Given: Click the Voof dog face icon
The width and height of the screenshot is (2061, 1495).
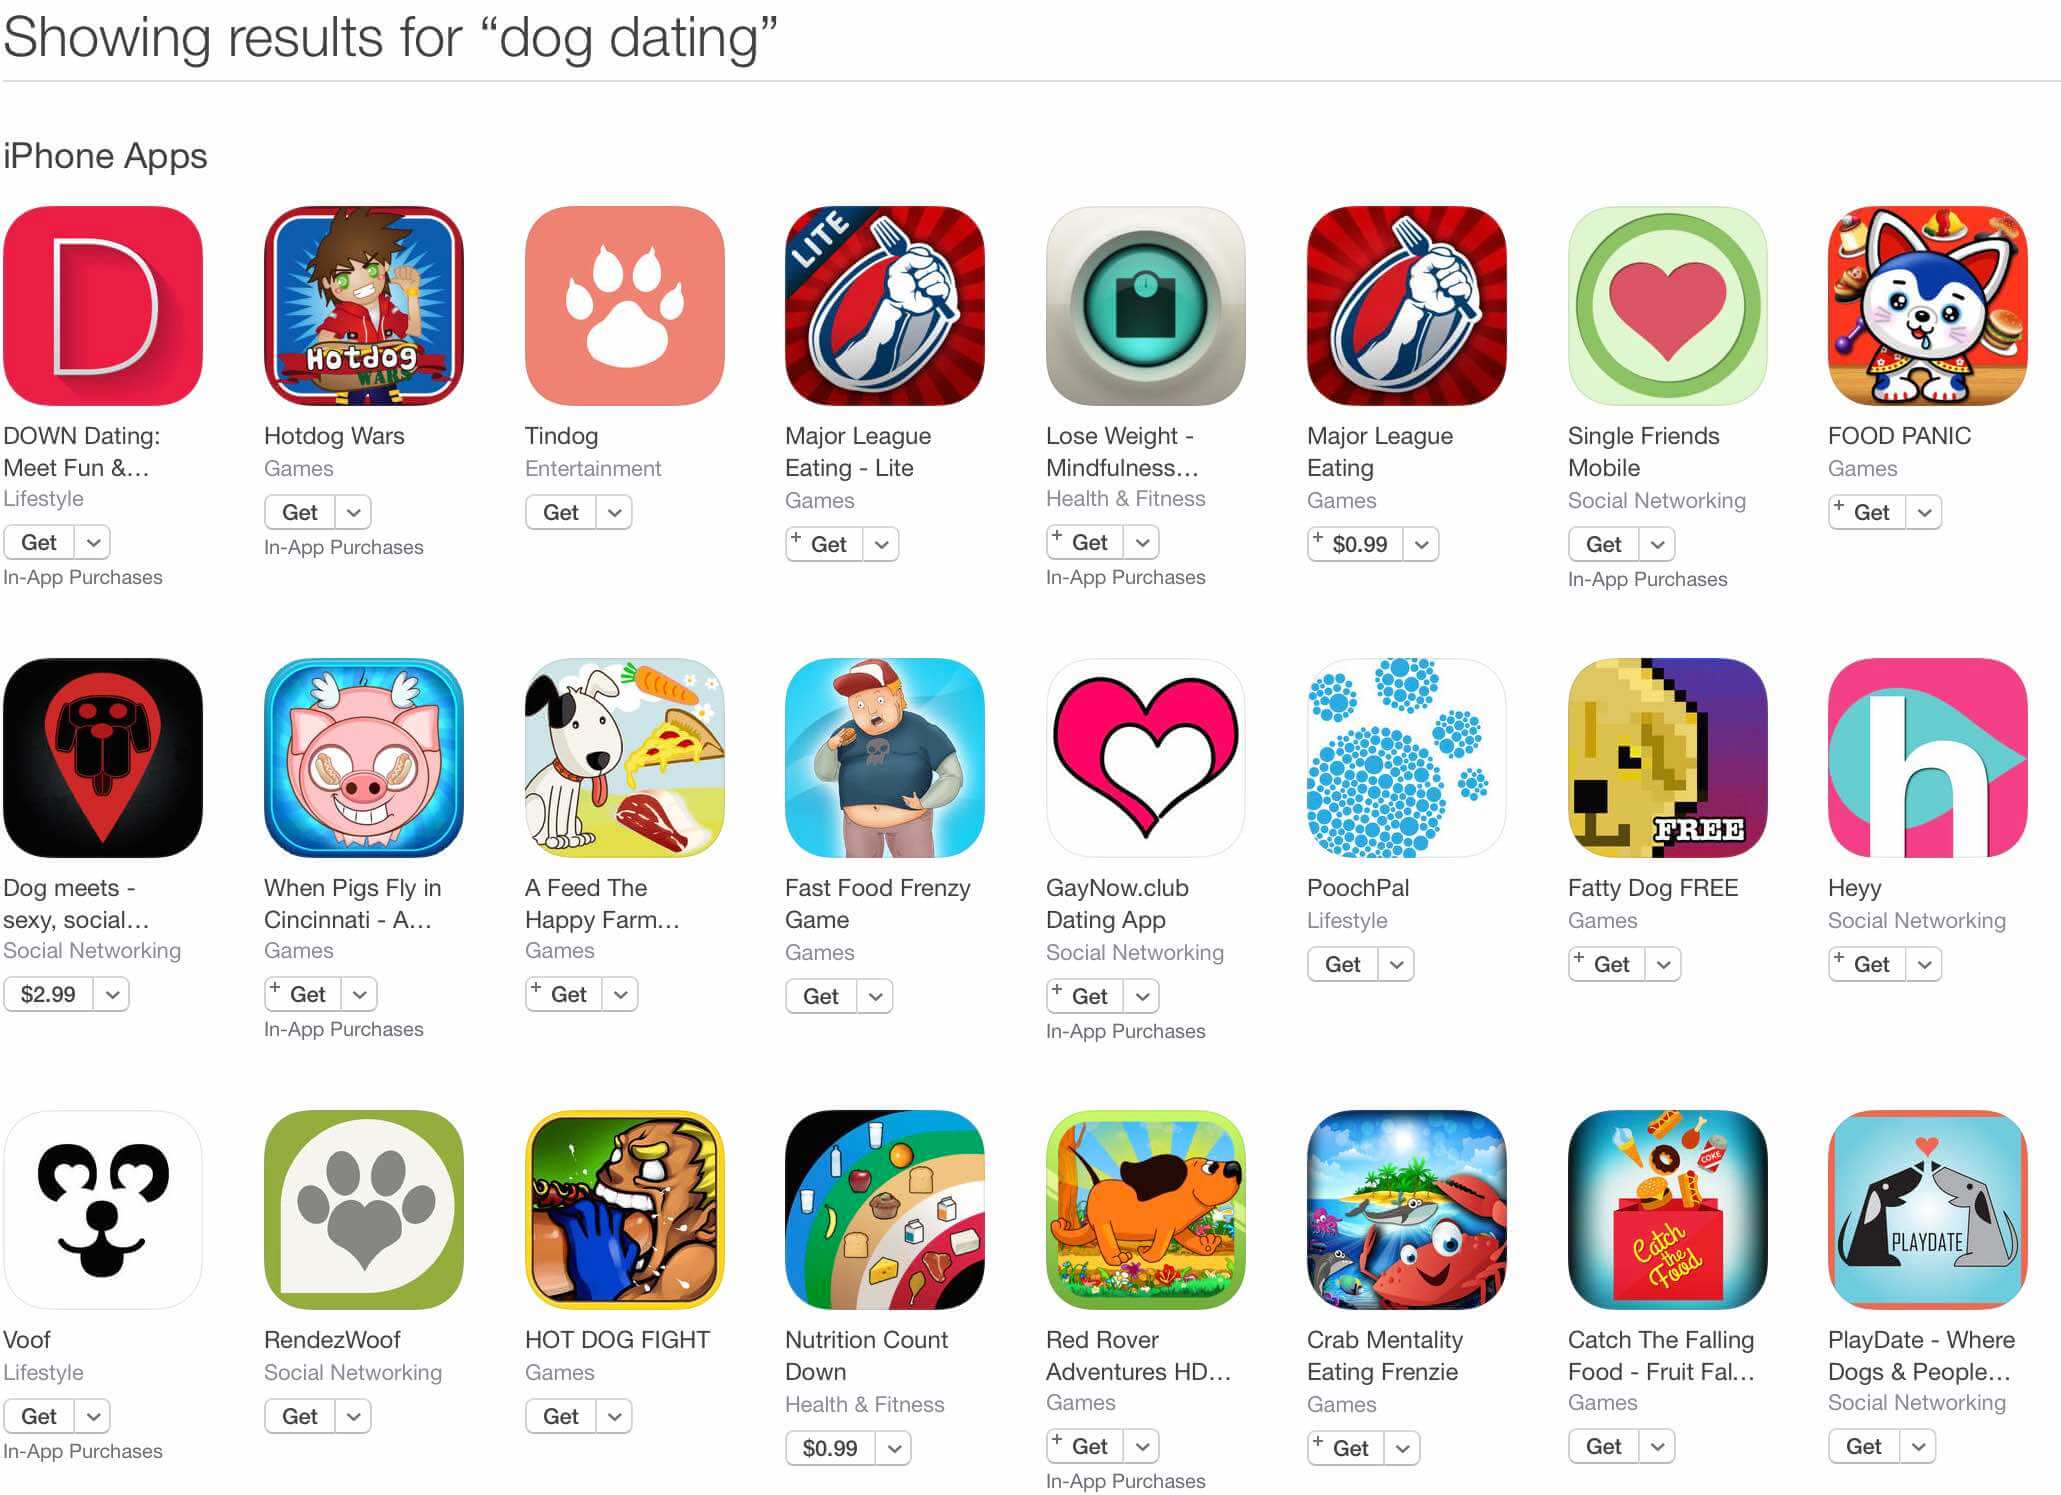Looking at the screenshot, I should pos(103,1210).
